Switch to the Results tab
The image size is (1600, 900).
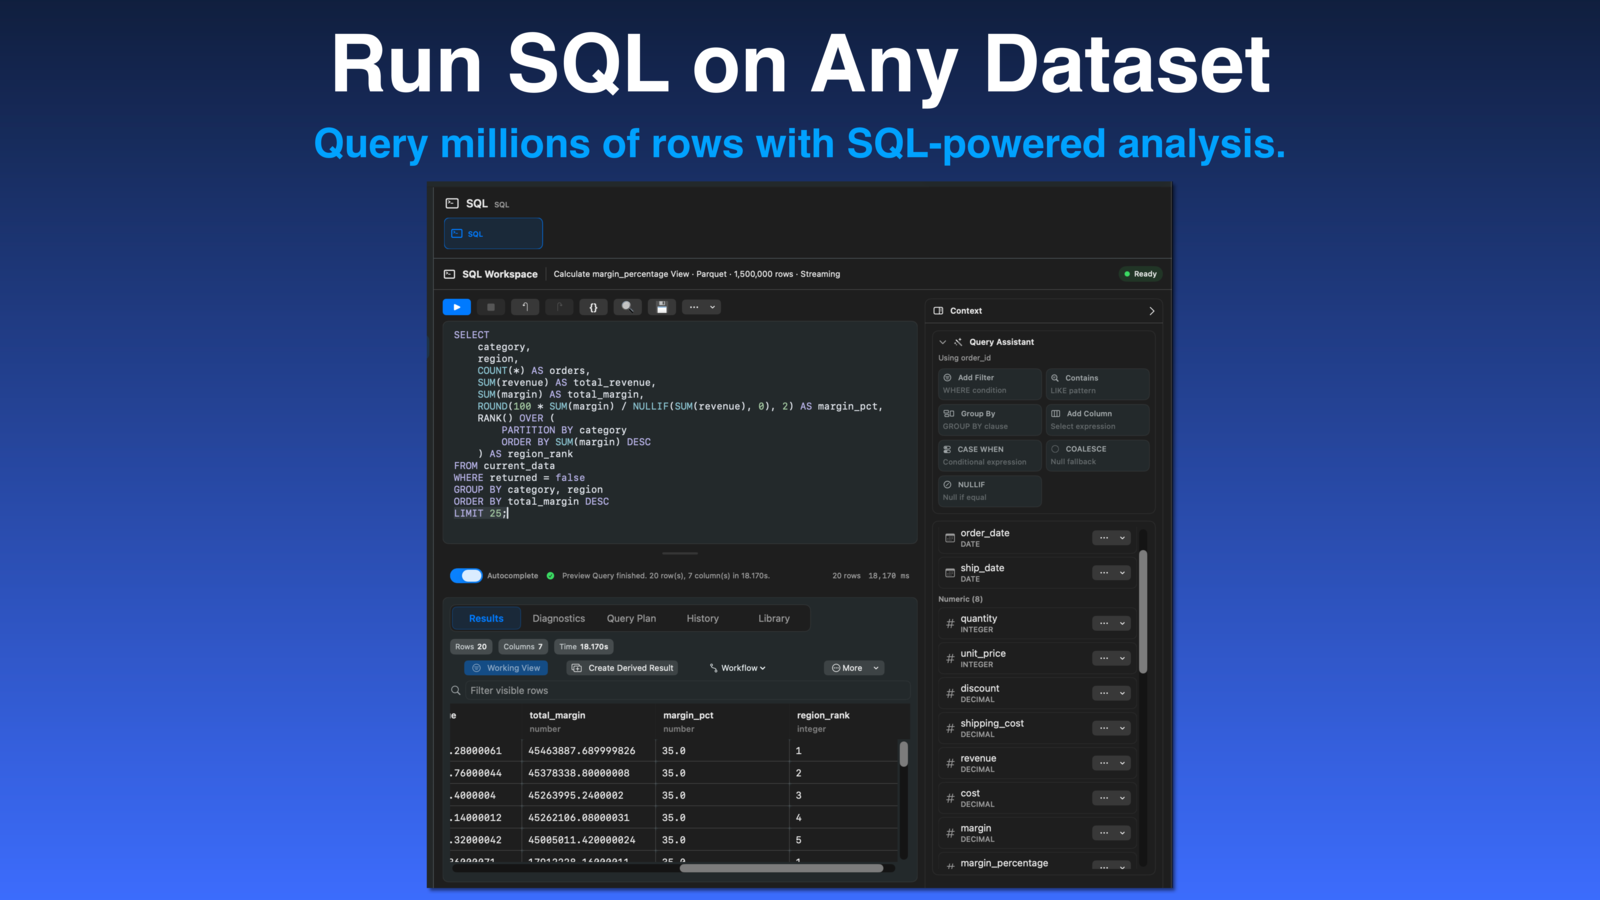point(486,618)
